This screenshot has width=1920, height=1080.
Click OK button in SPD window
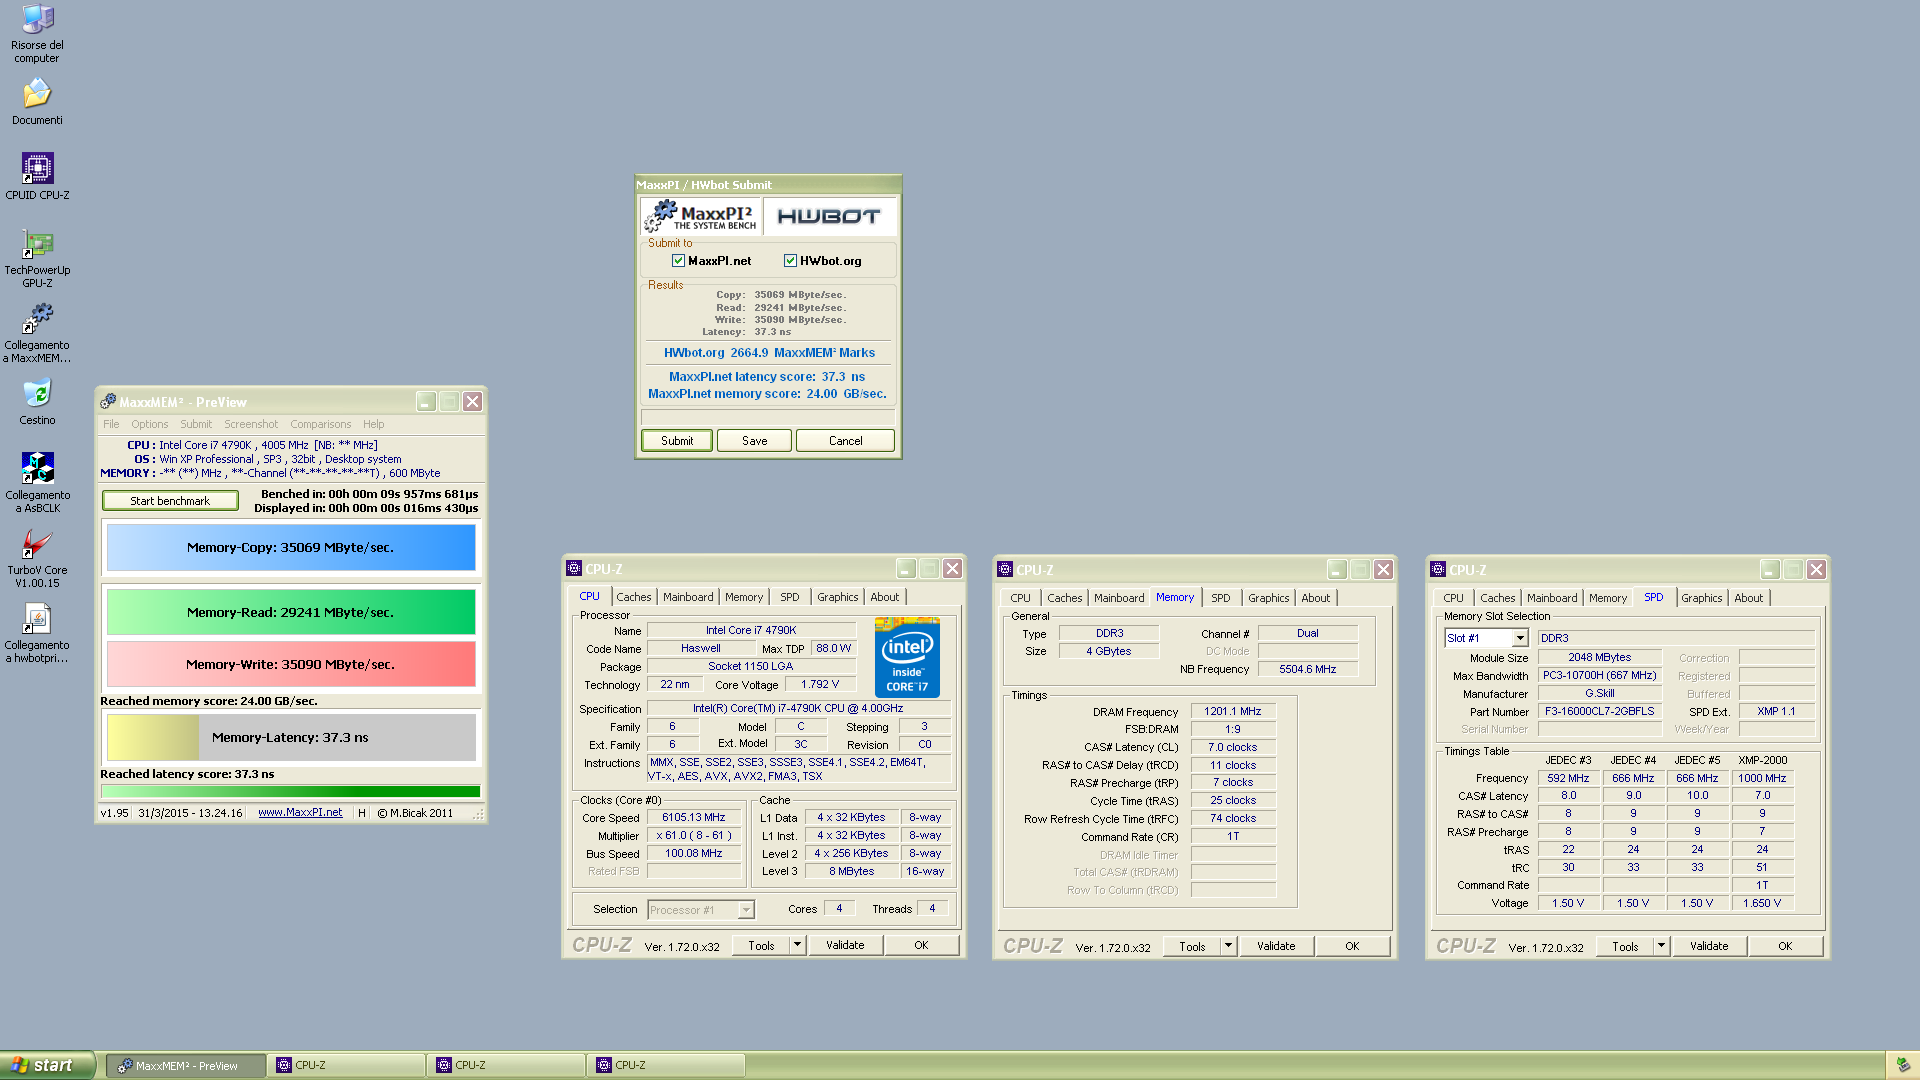1785,946
